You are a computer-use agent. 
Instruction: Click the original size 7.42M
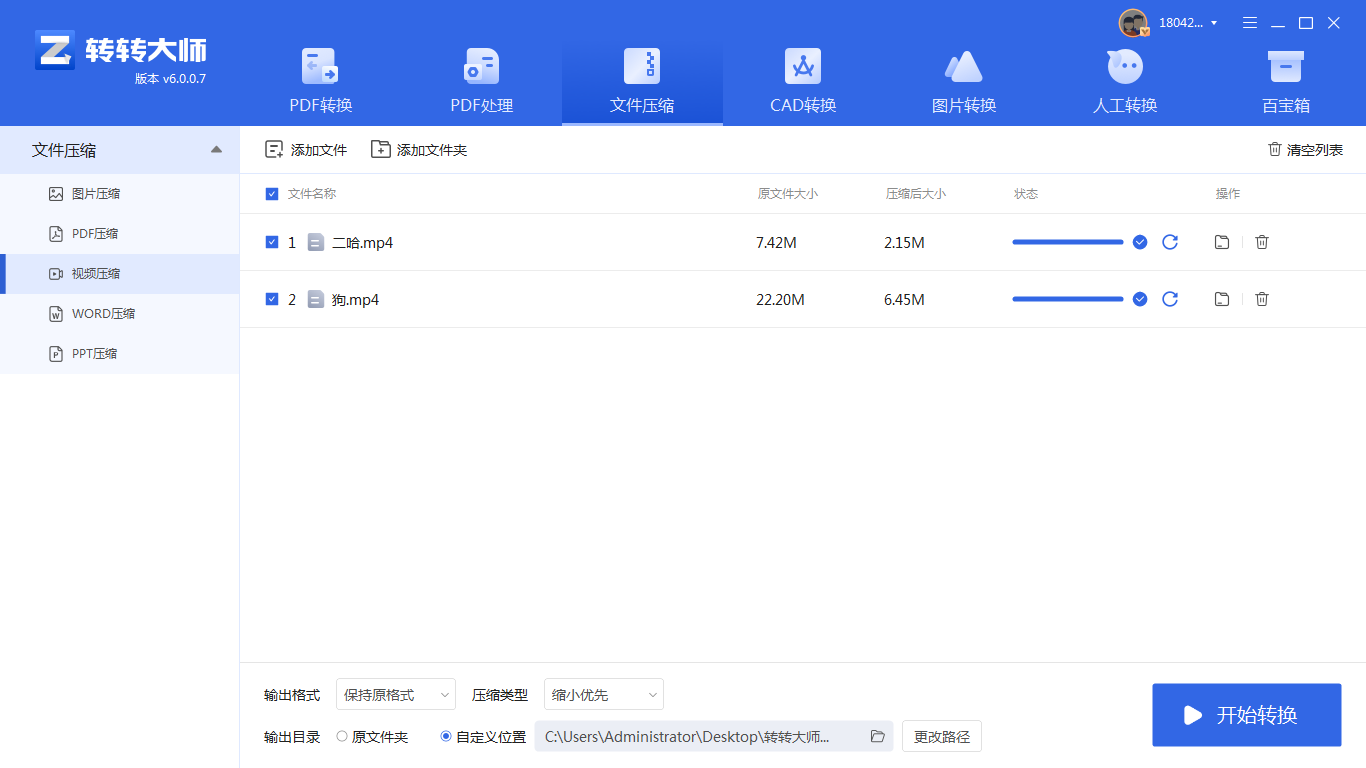coord(776,243)
